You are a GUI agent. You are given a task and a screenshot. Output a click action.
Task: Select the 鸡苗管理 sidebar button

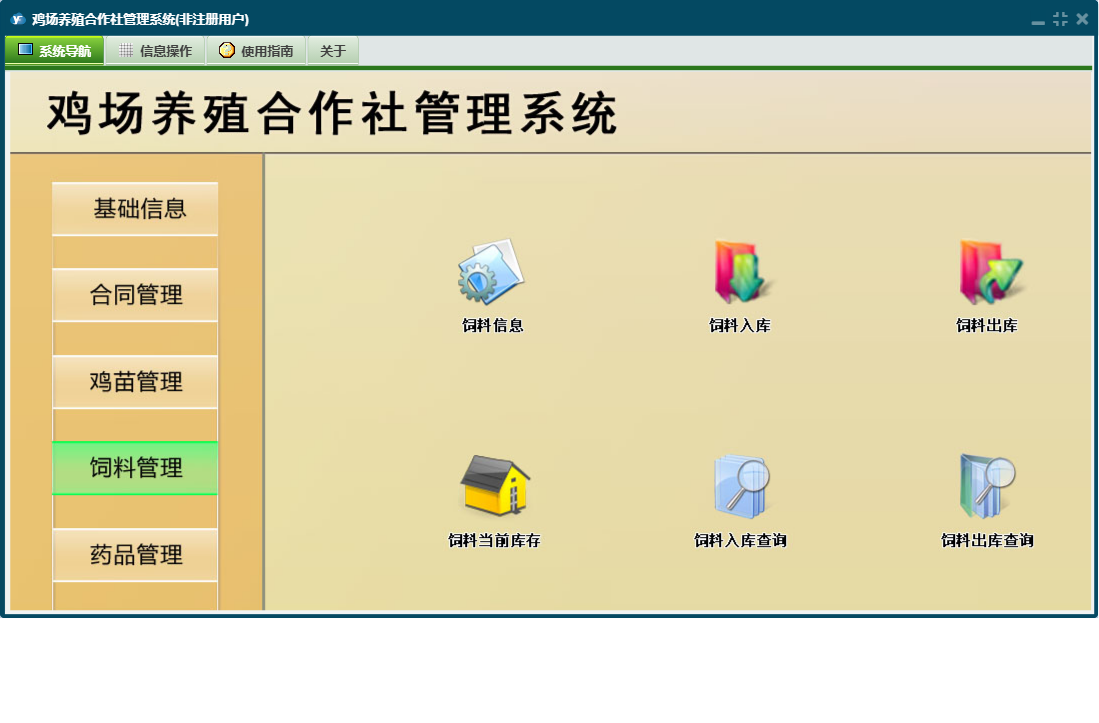pyautogui.click(x=135, y=382)
